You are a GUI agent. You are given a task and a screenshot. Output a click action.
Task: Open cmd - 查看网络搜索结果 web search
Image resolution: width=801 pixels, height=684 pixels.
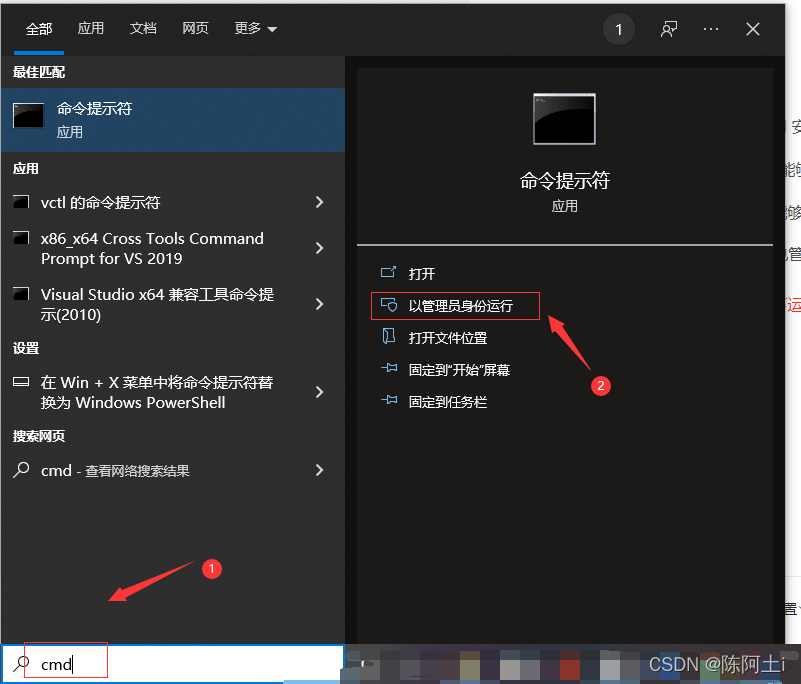[x=173, y=470]
